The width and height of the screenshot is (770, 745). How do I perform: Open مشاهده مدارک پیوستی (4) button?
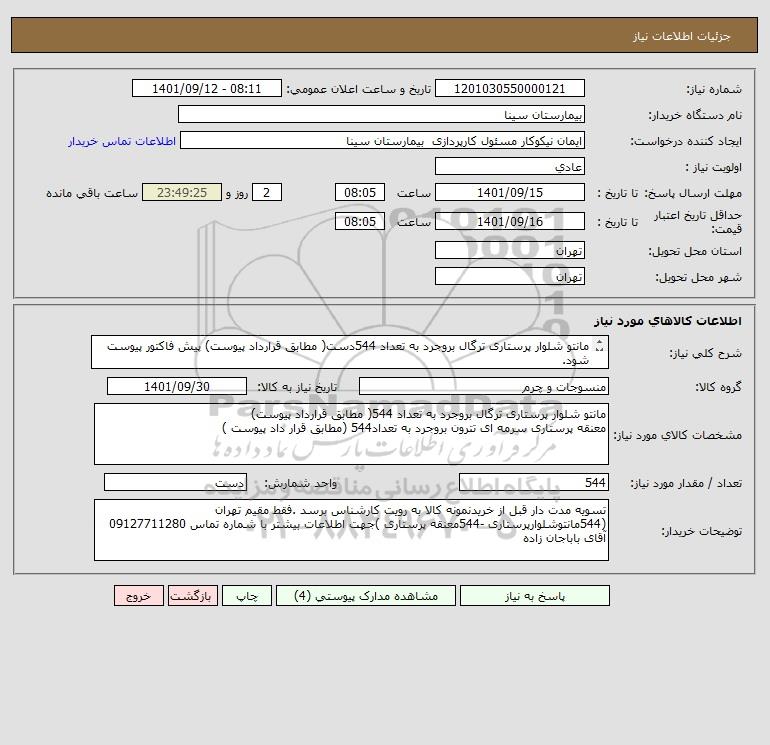(x=366, y=596)
